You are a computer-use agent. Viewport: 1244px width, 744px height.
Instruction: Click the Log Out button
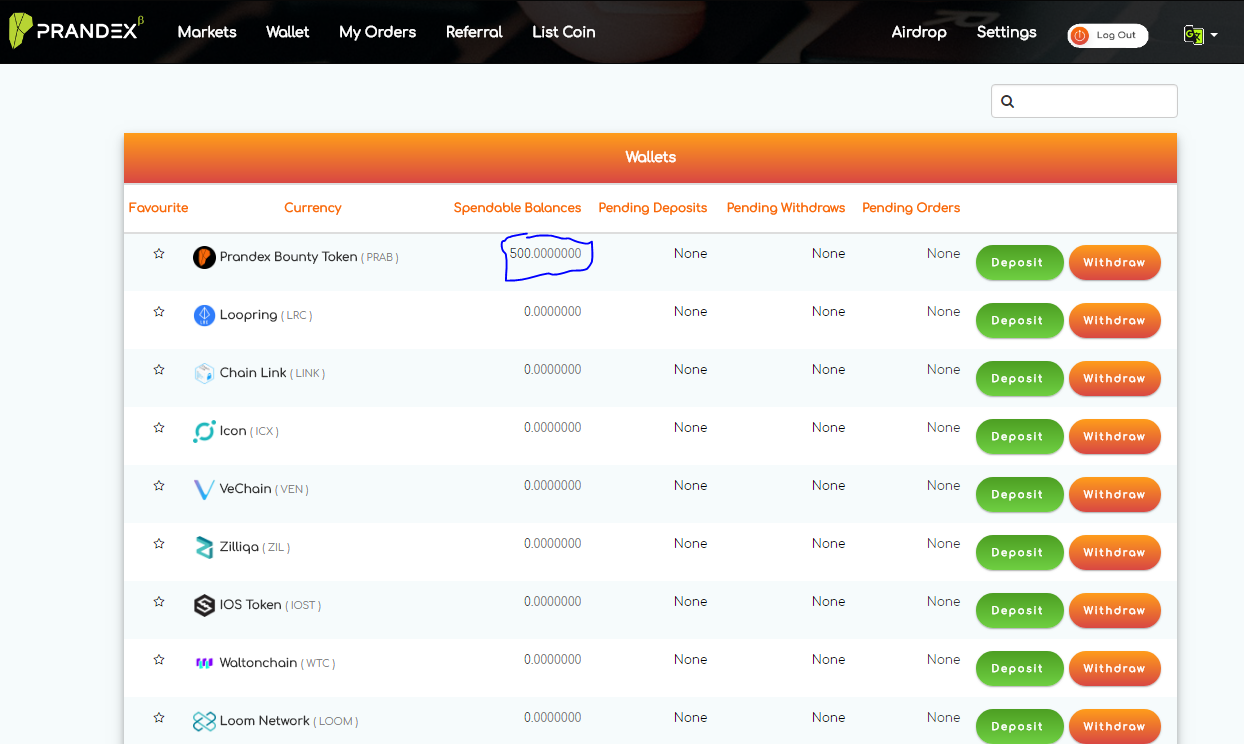point(1108,36)
